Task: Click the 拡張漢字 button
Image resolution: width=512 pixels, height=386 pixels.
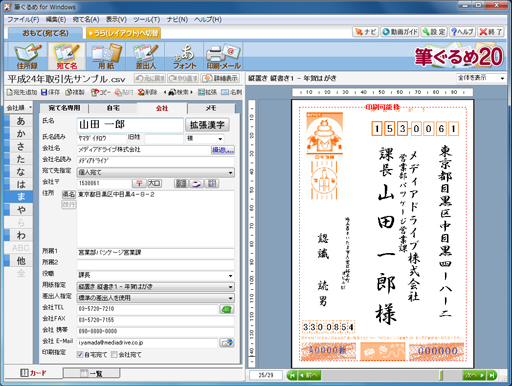Action: 207,125
